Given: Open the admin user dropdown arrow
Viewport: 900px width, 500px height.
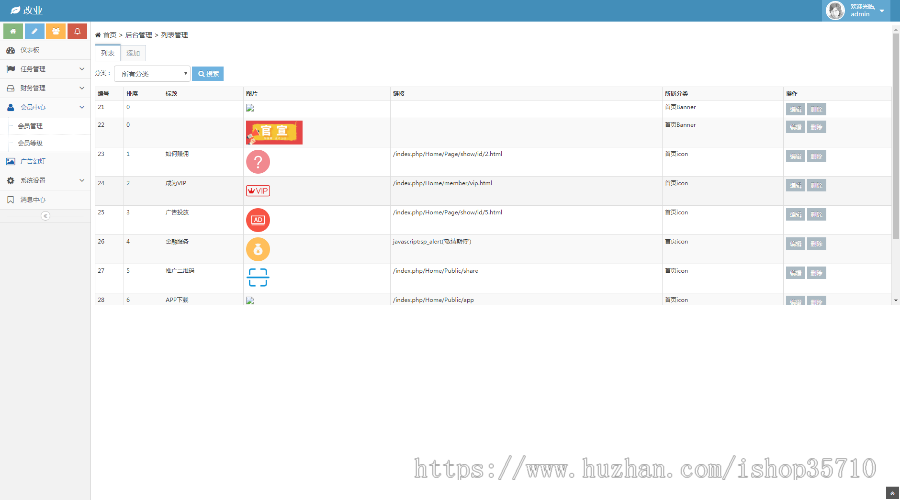Looking at the screenshot, I should click(882, 11).
